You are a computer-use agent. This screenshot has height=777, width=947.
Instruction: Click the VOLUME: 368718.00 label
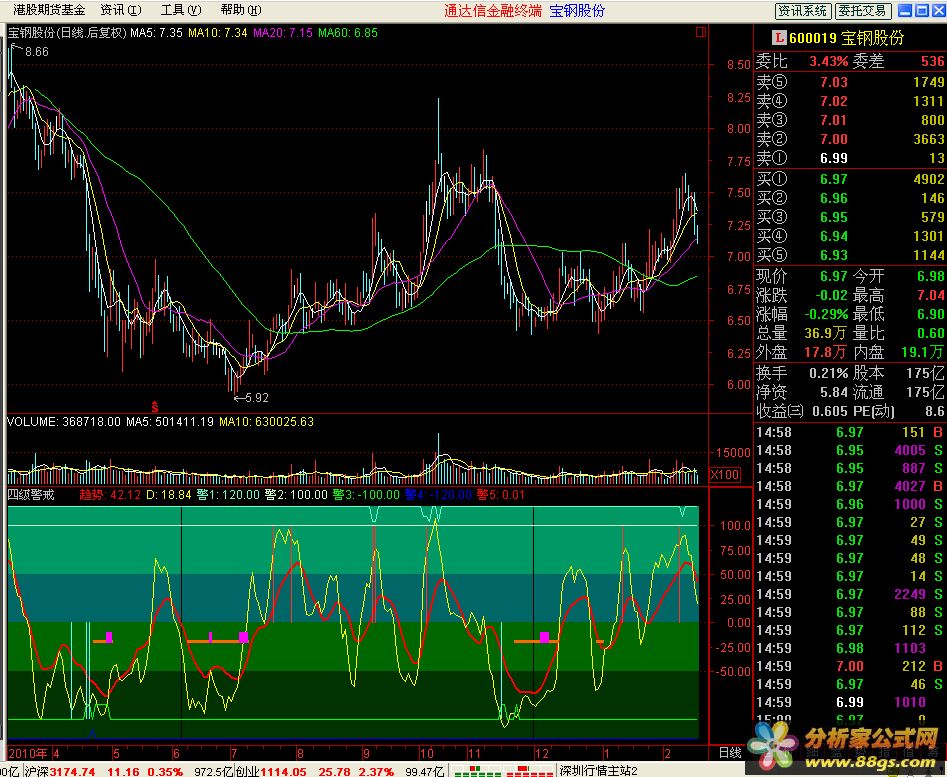pyautogui.click(x=64, y=421)
